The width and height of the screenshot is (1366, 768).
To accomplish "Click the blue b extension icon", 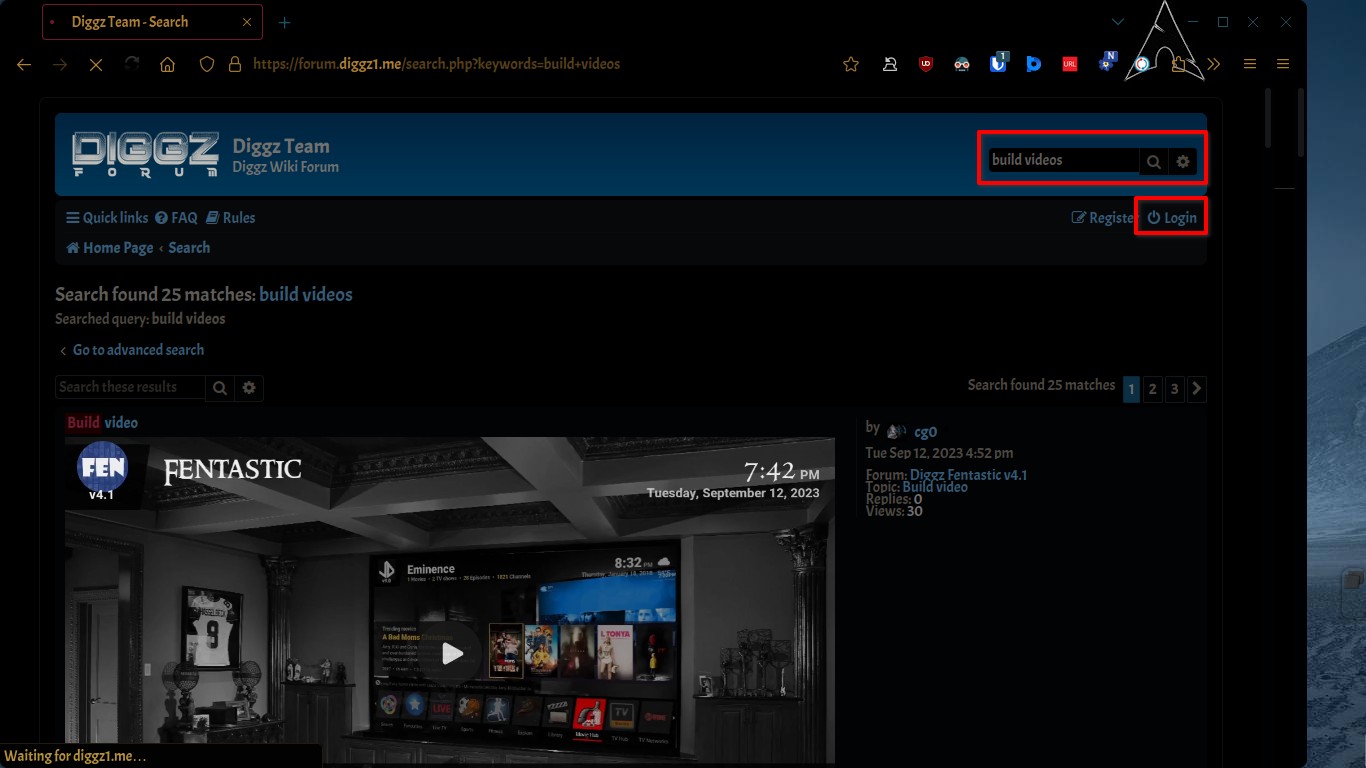I will pyautogui.click(x=1034, y=64).
